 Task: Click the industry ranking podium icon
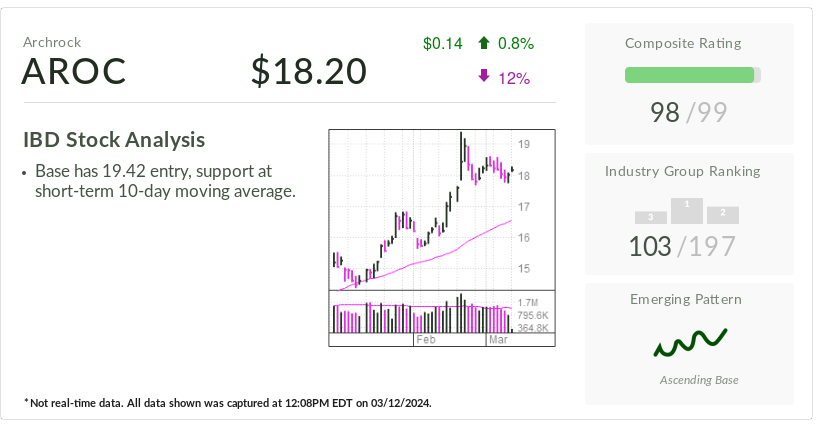coord(686,211)
